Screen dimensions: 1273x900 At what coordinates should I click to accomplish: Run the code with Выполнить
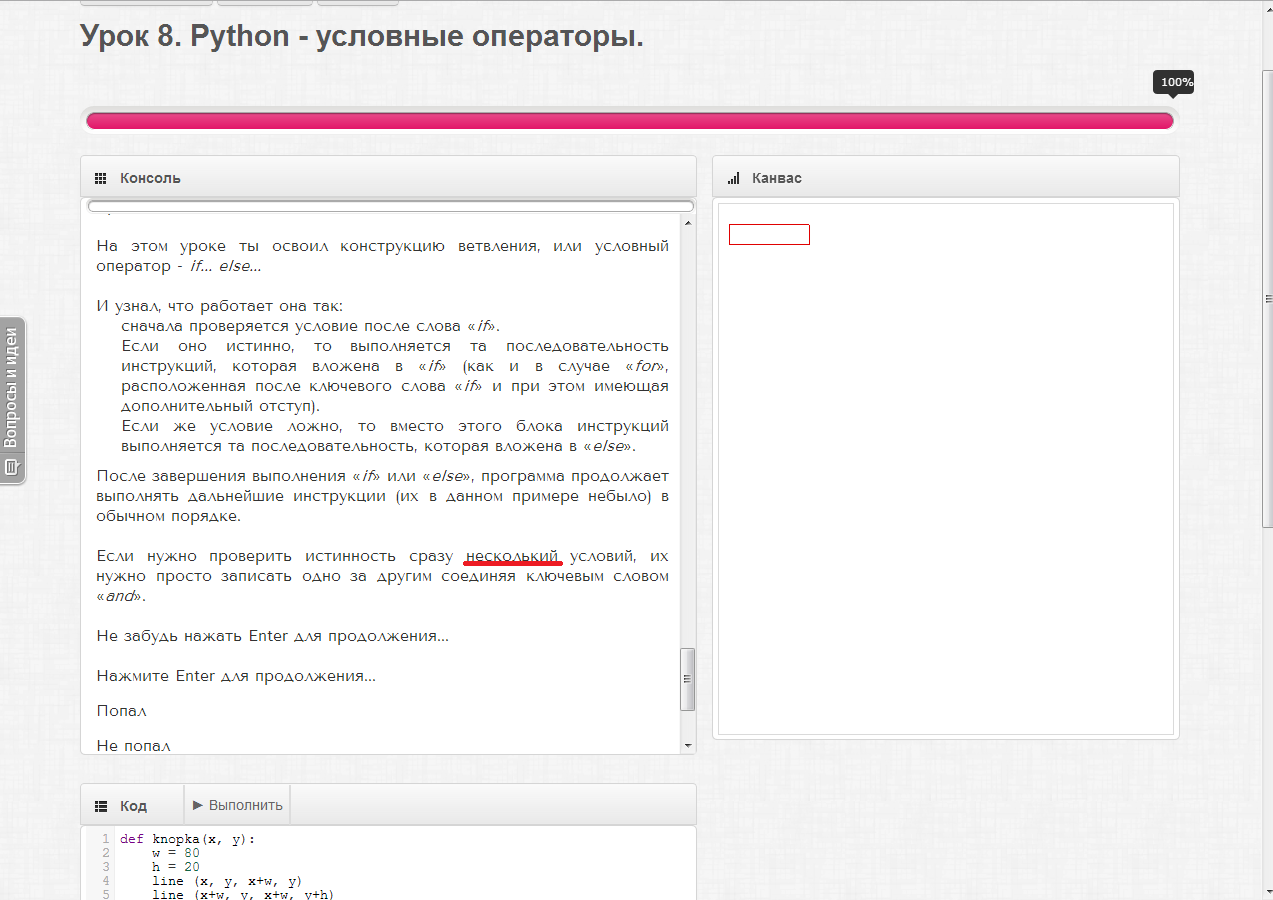pyautogui.click(x=238, y=805)
